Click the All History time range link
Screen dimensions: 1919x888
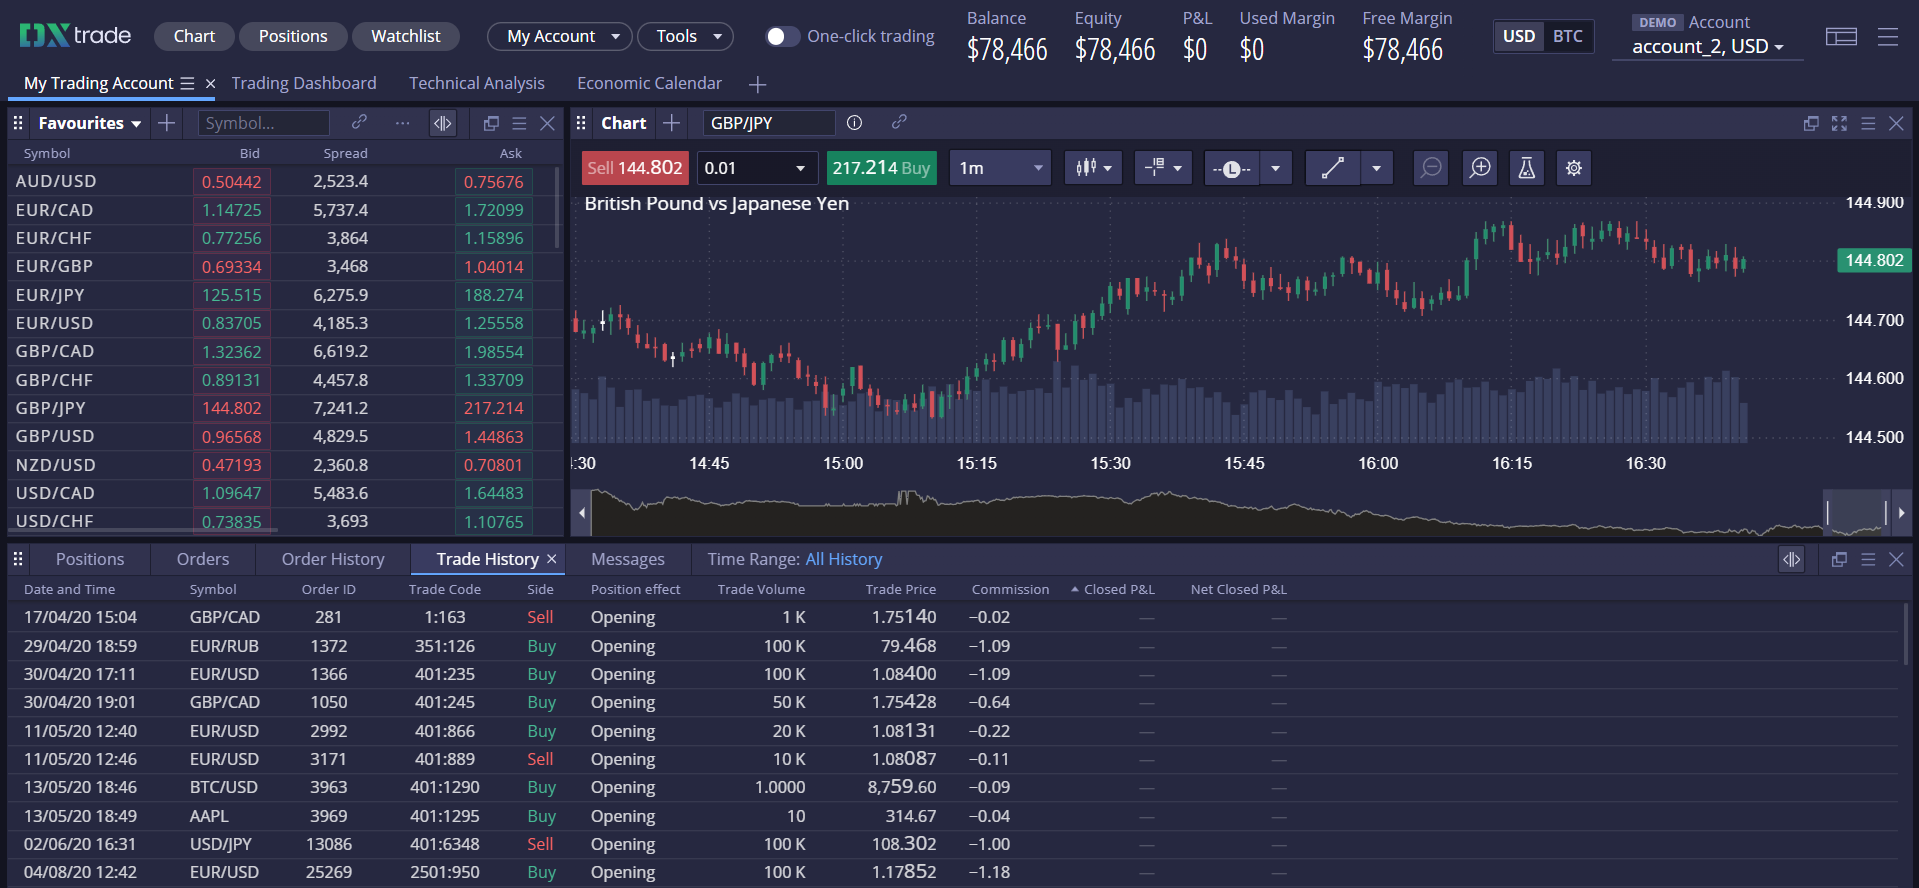coord(843,559)
